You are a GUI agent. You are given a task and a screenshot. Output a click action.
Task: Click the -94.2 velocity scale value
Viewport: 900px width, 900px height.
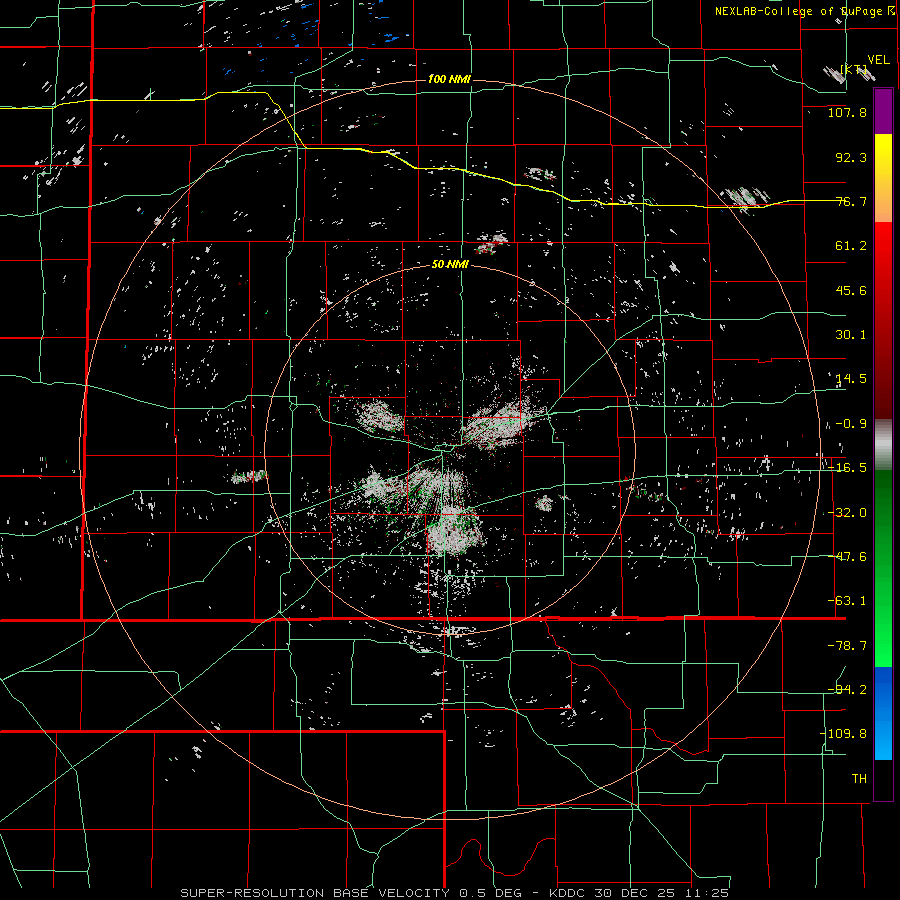pos(847,689)
